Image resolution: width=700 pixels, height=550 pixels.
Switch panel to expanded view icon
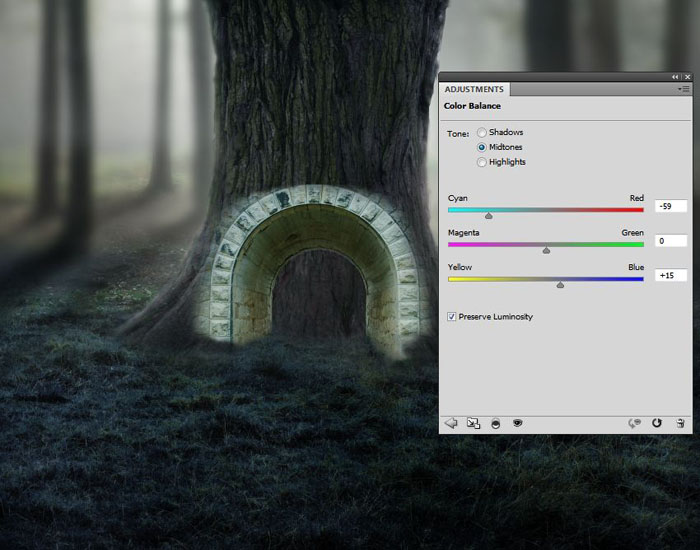(473, 423)
